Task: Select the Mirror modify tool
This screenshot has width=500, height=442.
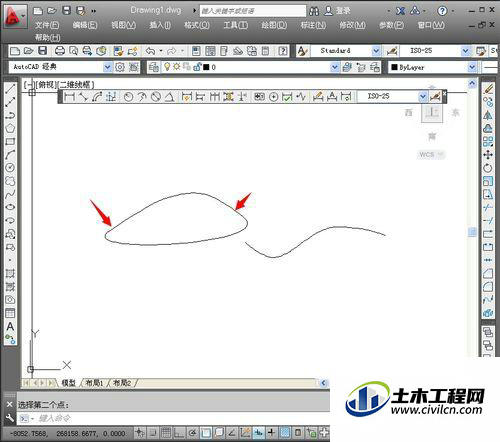Action: pyautogui.click(x=488, y=115)
